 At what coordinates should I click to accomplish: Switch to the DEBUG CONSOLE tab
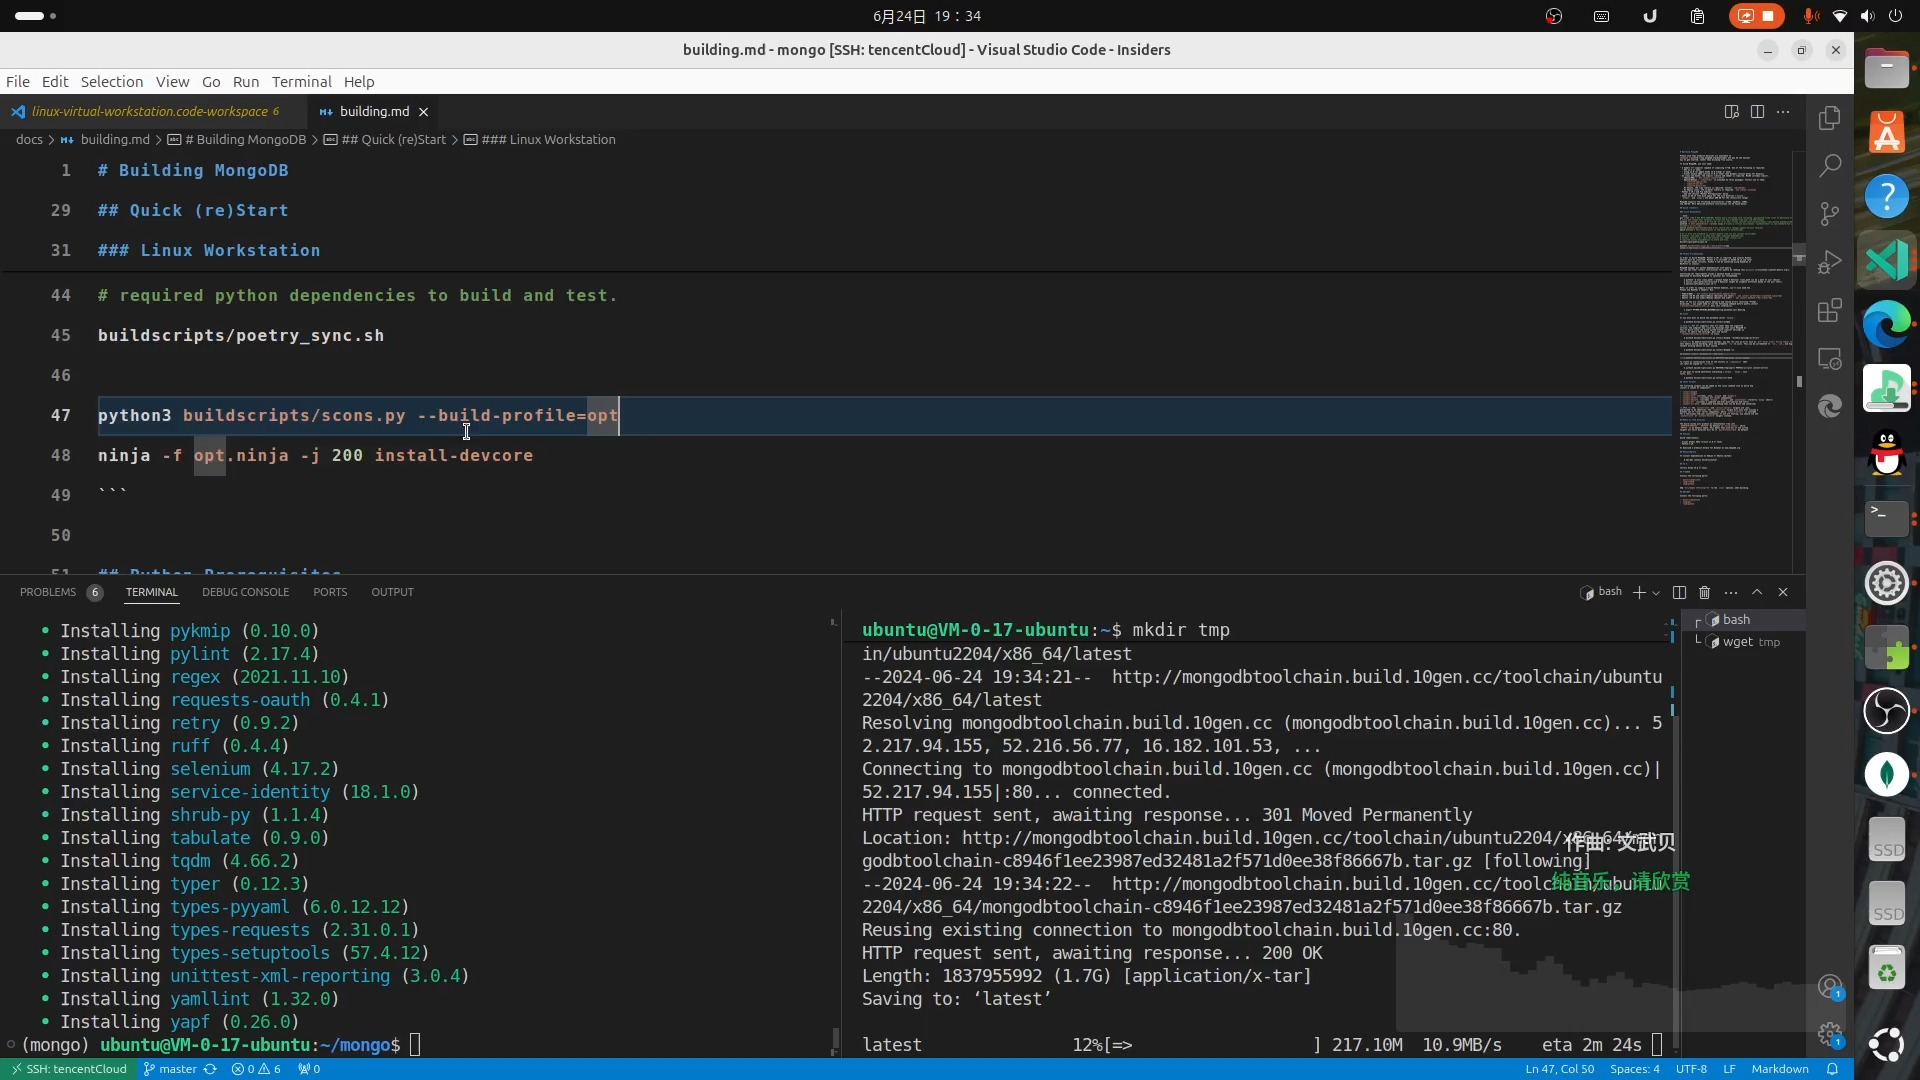245,592
